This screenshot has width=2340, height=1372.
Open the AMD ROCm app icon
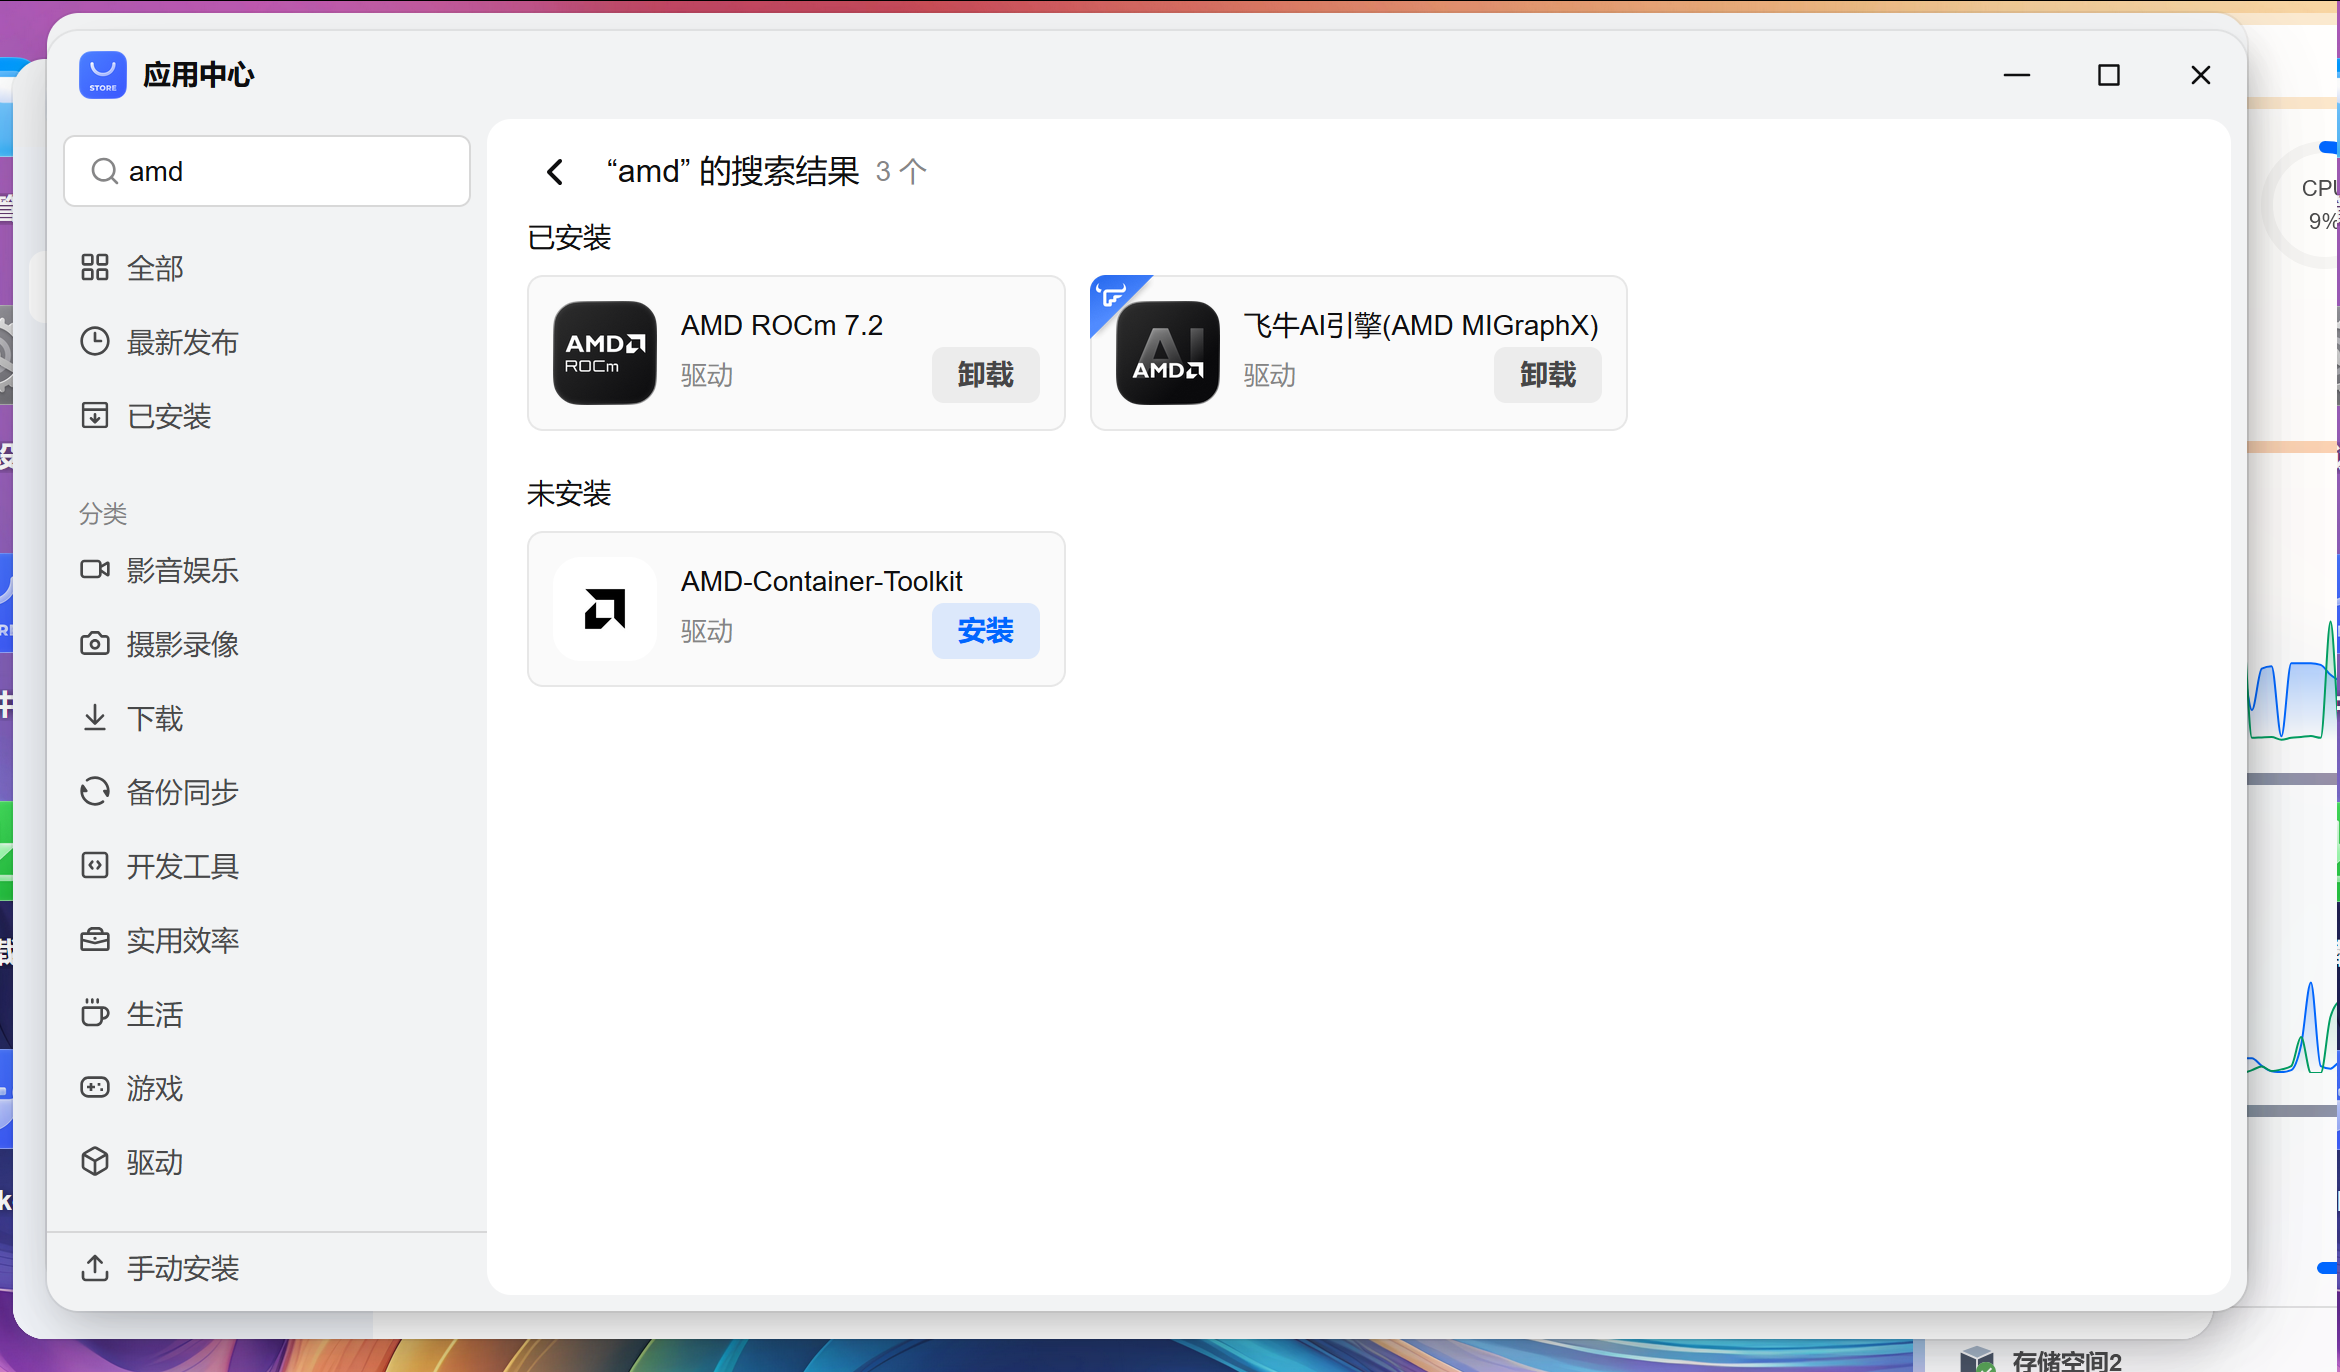(605, 353)
